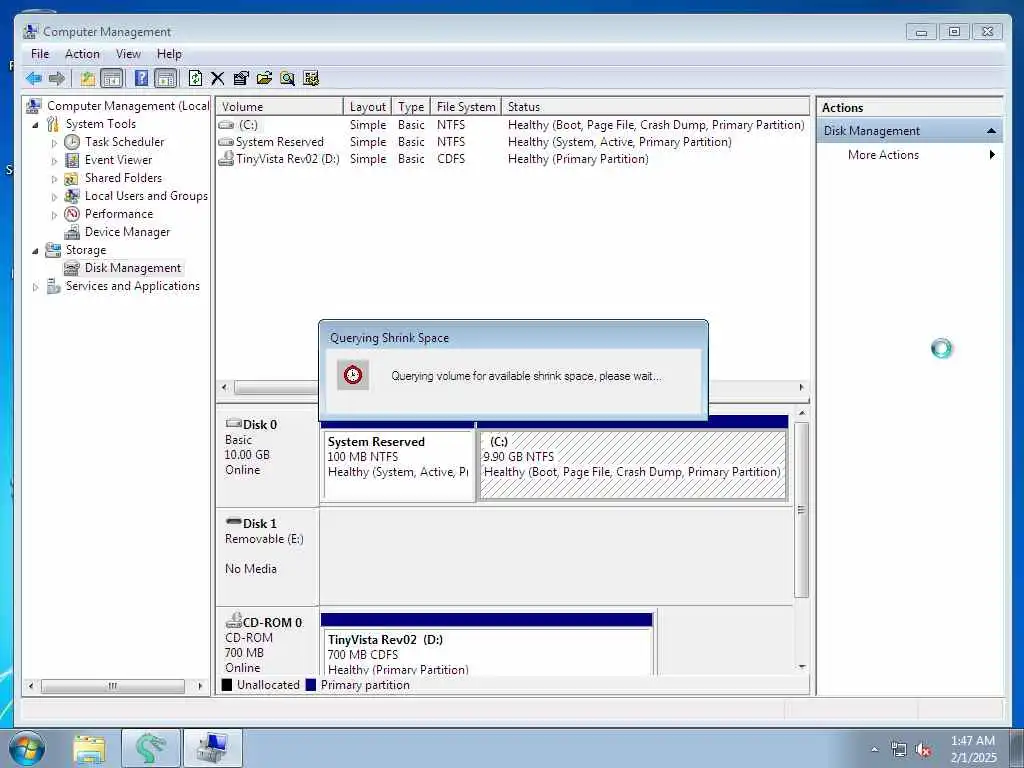The height and width of the screenshot is (768, 1024).
Task: Click the console tree's right scroll arrow
Action: [200, 686]
